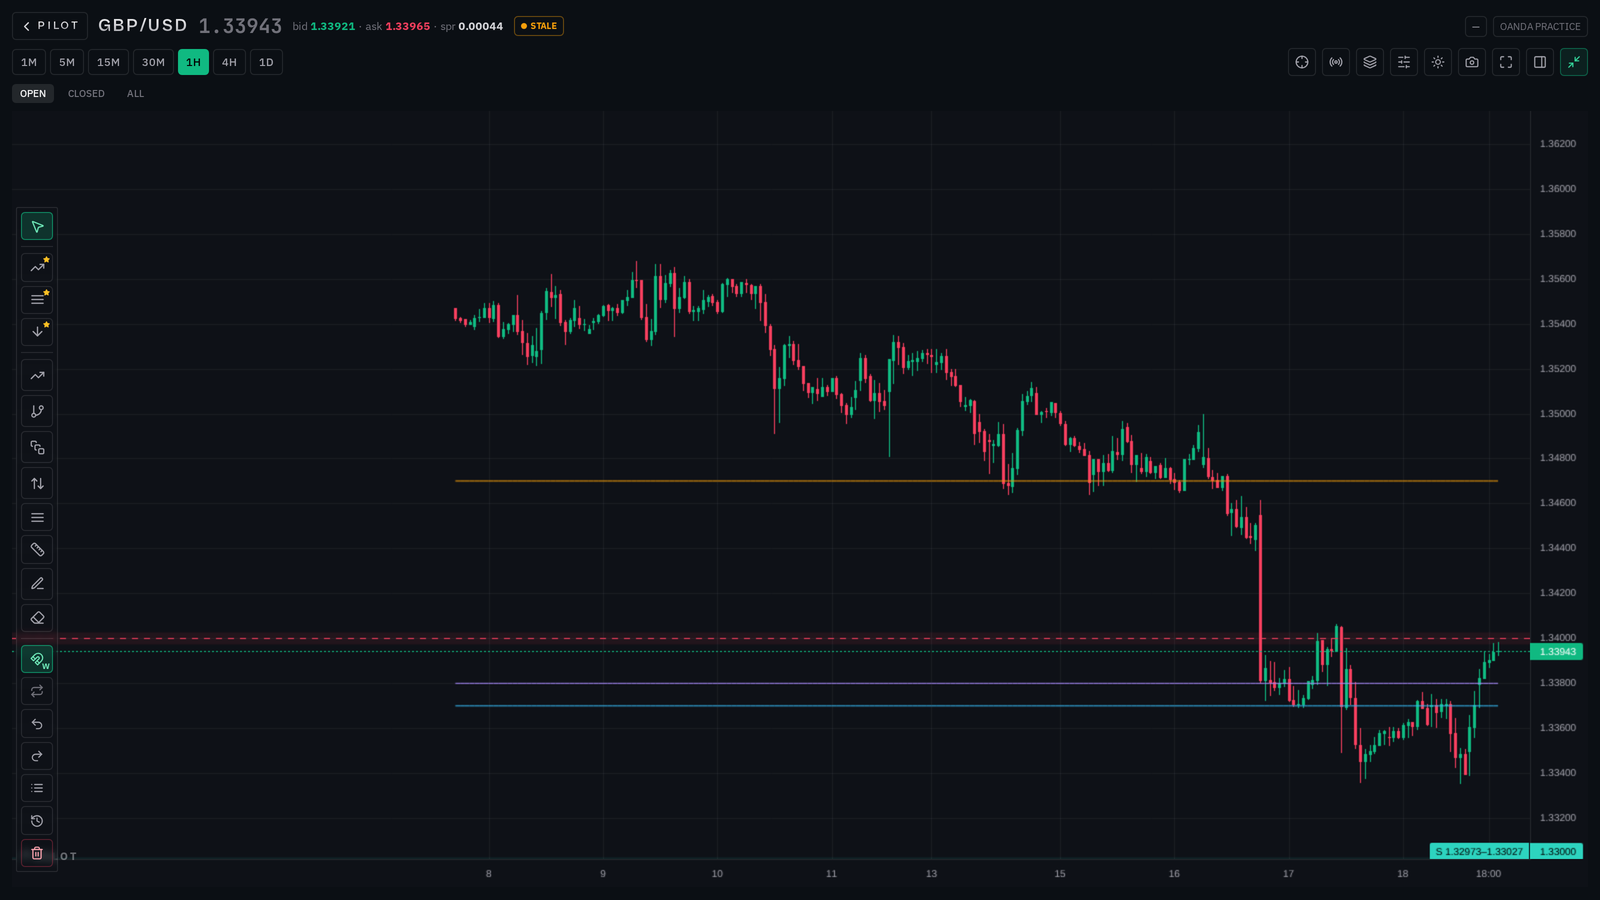Choose the 4H timeframe

pos(229,62)
